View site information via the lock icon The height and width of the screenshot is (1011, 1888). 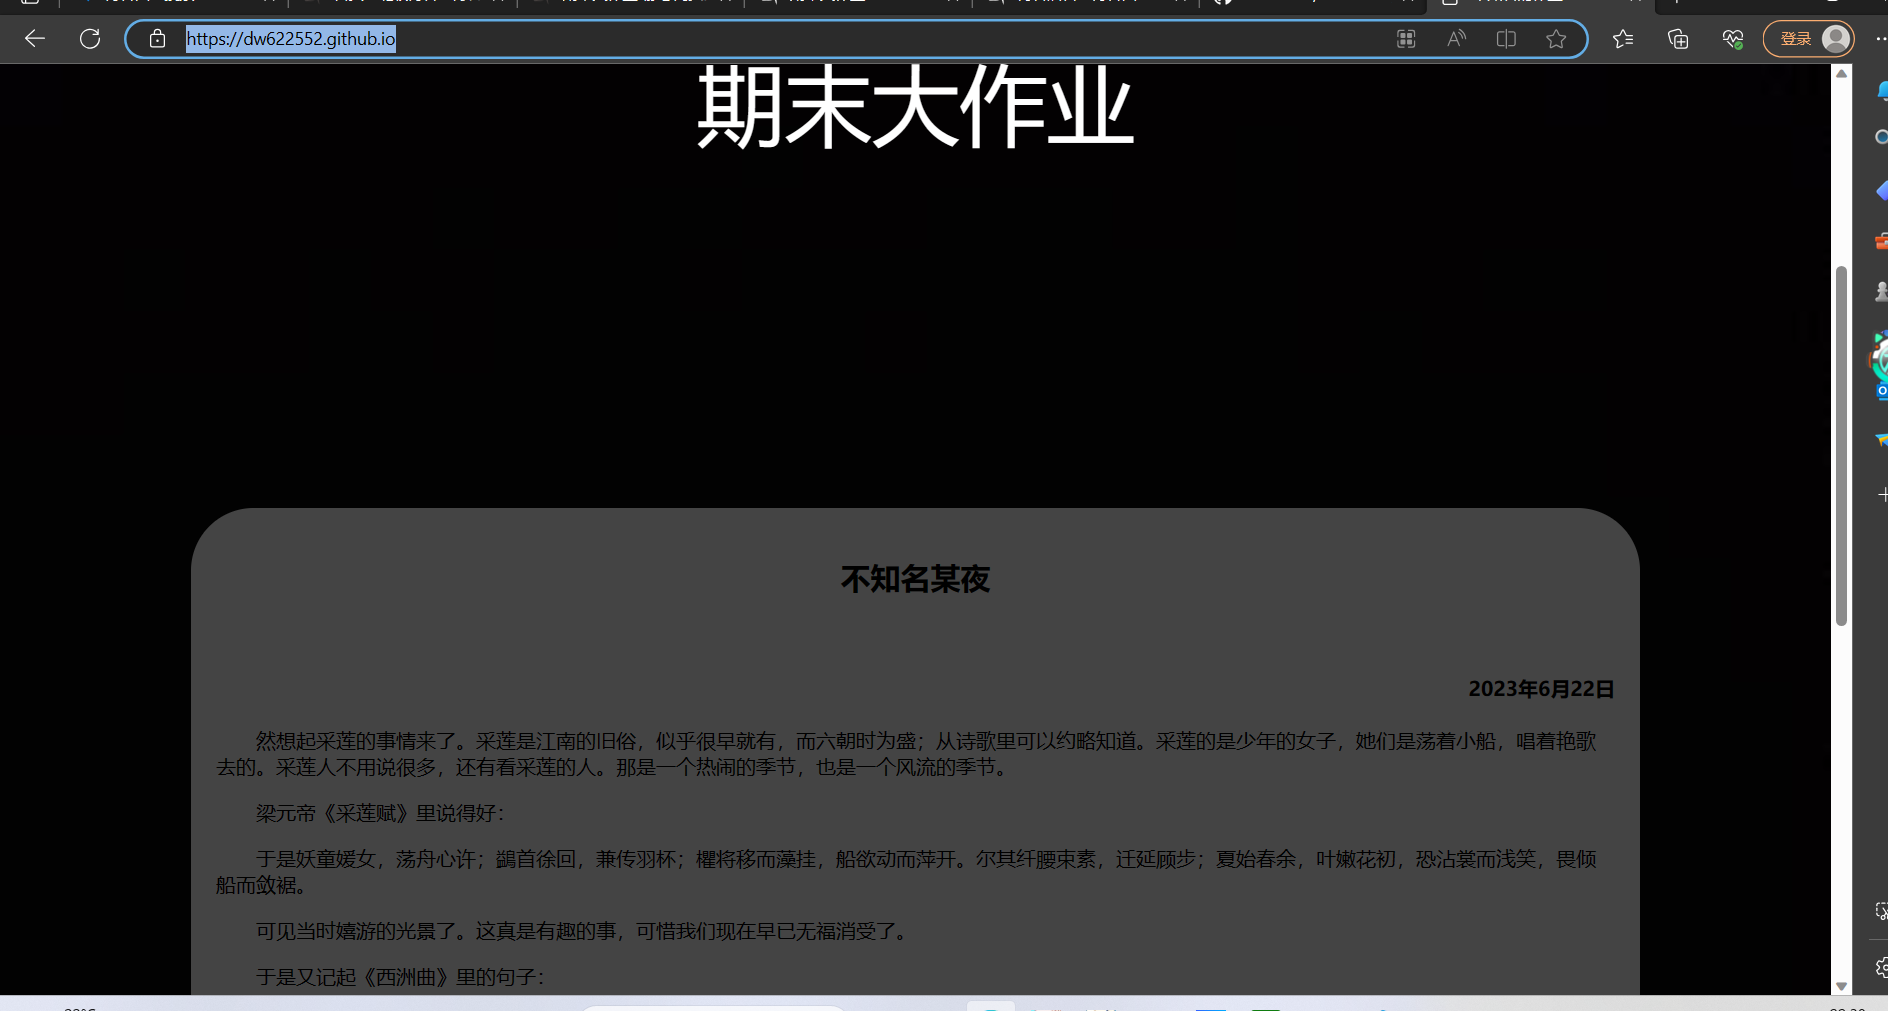157,39
